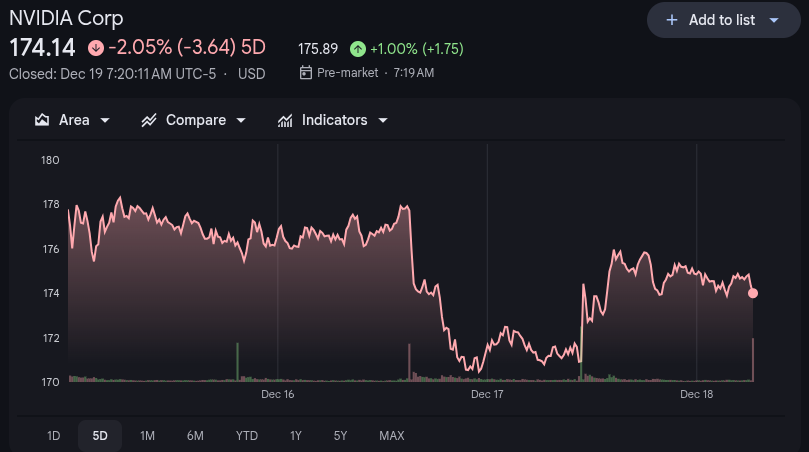This screenshot has width=809, height=452.
Task: Expand the Indicators dropdown arrow
Action: click(383, 120)
